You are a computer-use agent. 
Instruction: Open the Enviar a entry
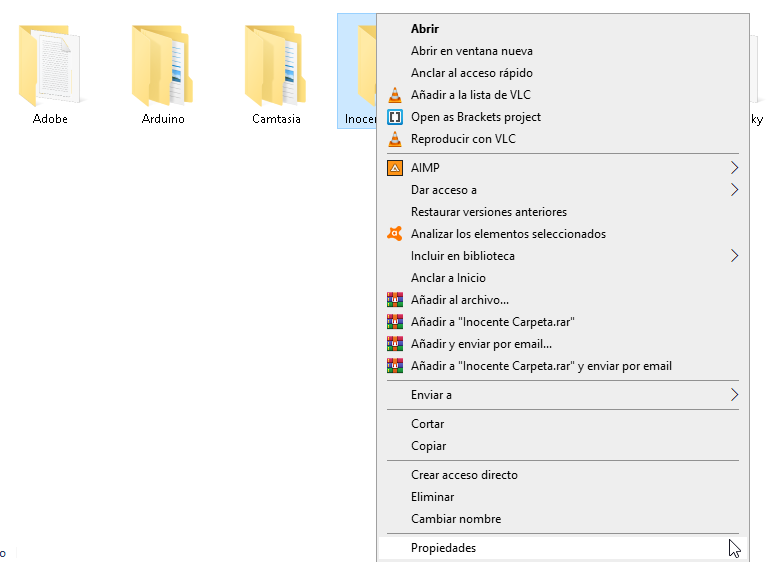pyautogui.click(x=563, y=395)
